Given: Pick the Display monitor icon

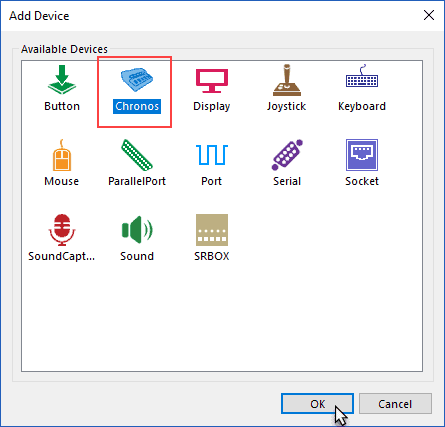Looking at the screenshot, I should pos(212,81).
